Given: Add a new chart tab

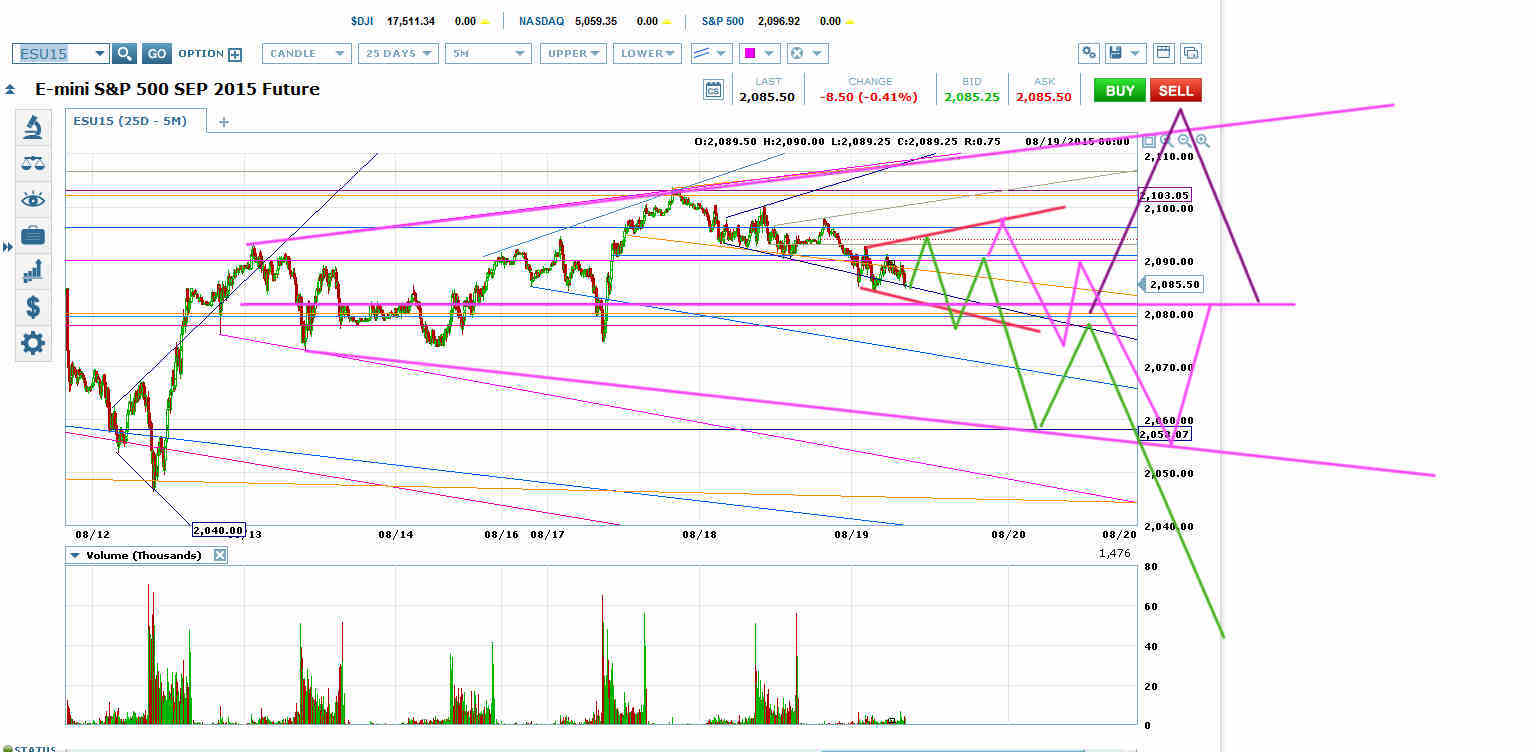Looking at the screenshot, I should point(224,122).
